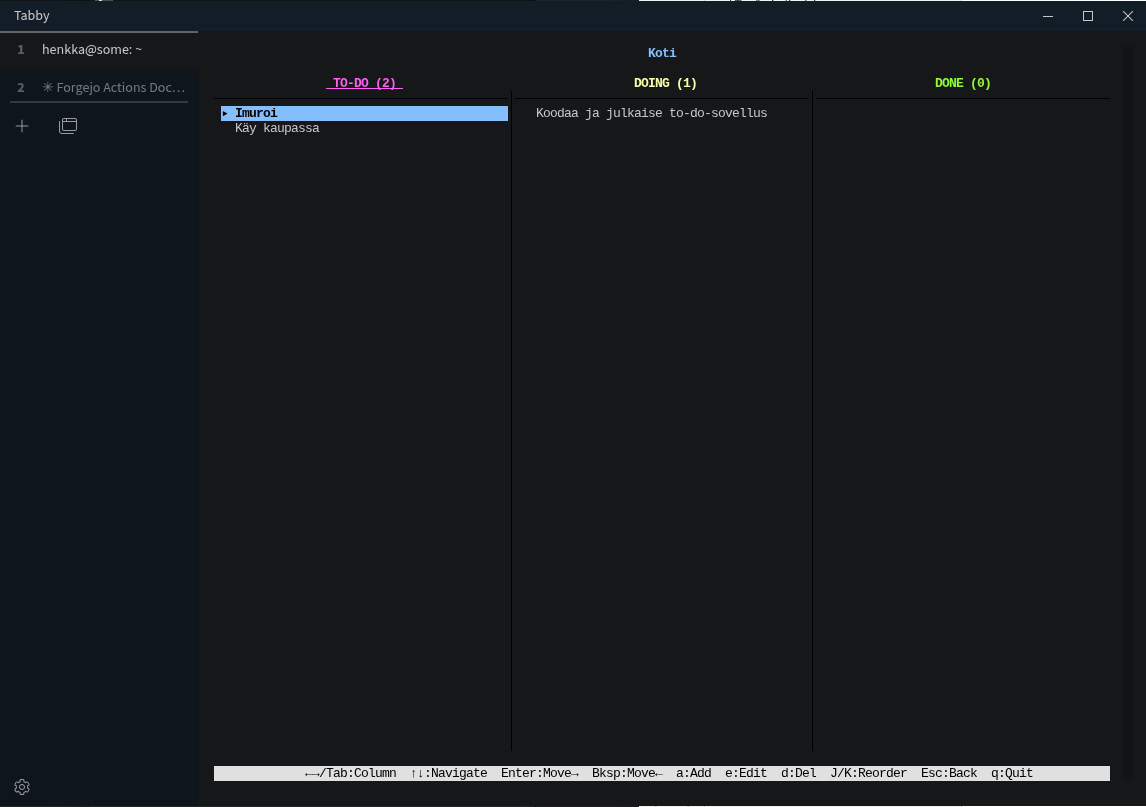Click the arrow marker beside Imuroi
Viewport: 1146px width, 807px height.
click(x=225, y=114)
